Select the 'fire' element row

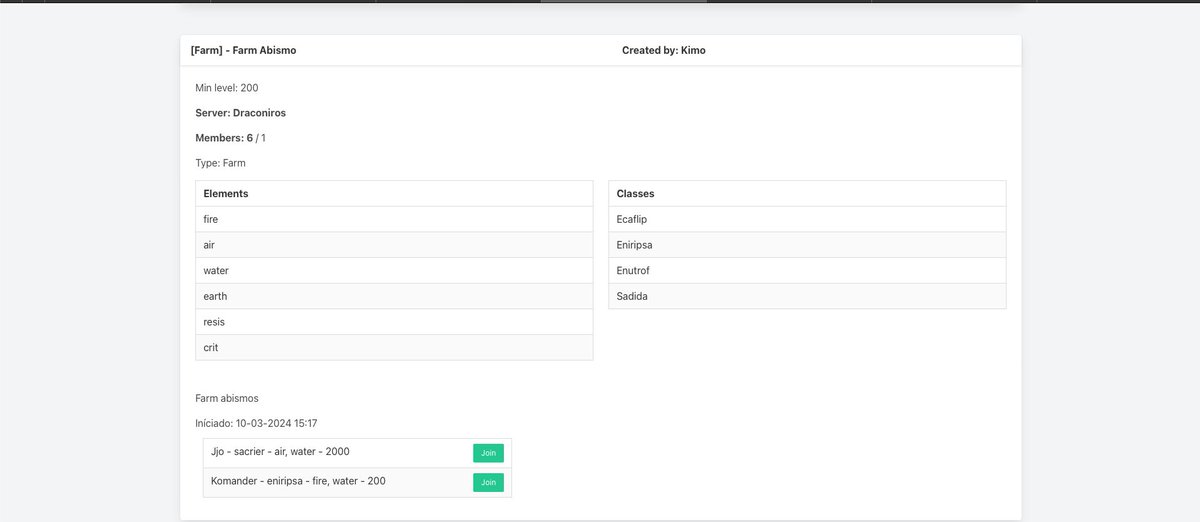coord(394,219)
